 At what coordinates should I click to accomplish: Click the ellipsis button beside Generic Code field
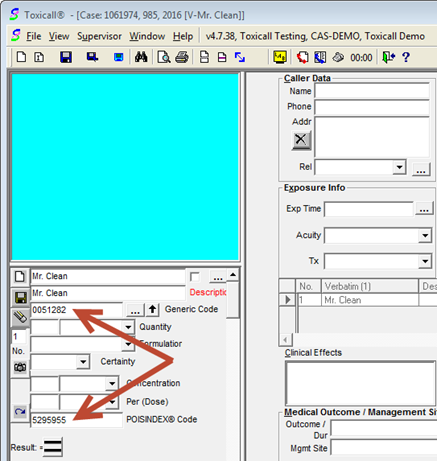coord(135,310)
